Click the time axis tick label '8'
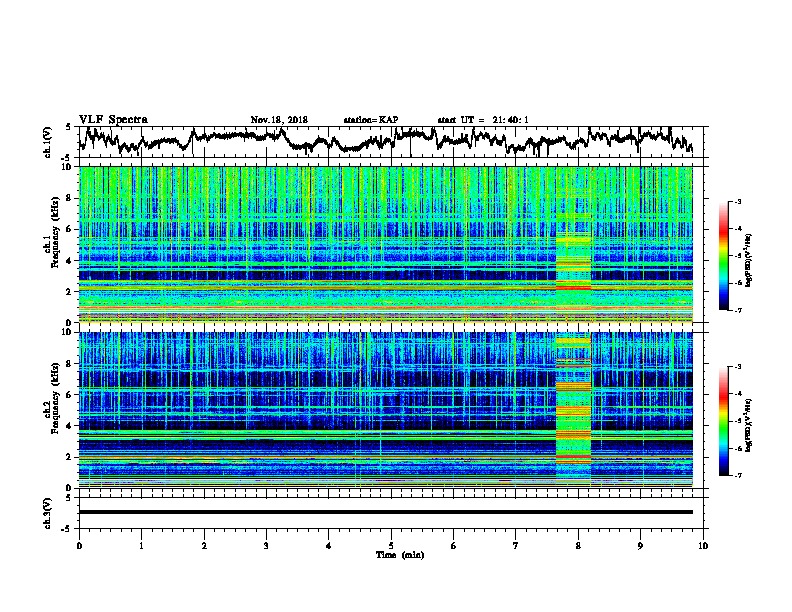 (x=578, y=546)
